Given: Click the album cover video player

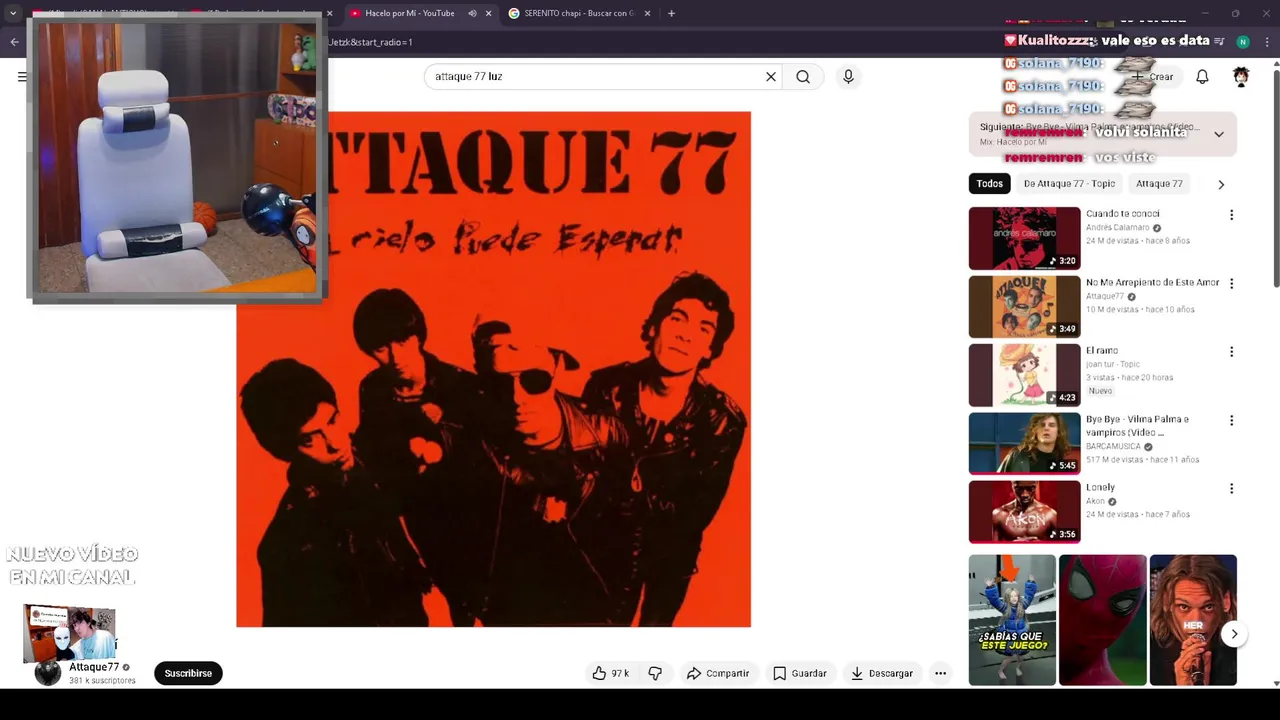Looking at the screenshot, I should (493, 369).
